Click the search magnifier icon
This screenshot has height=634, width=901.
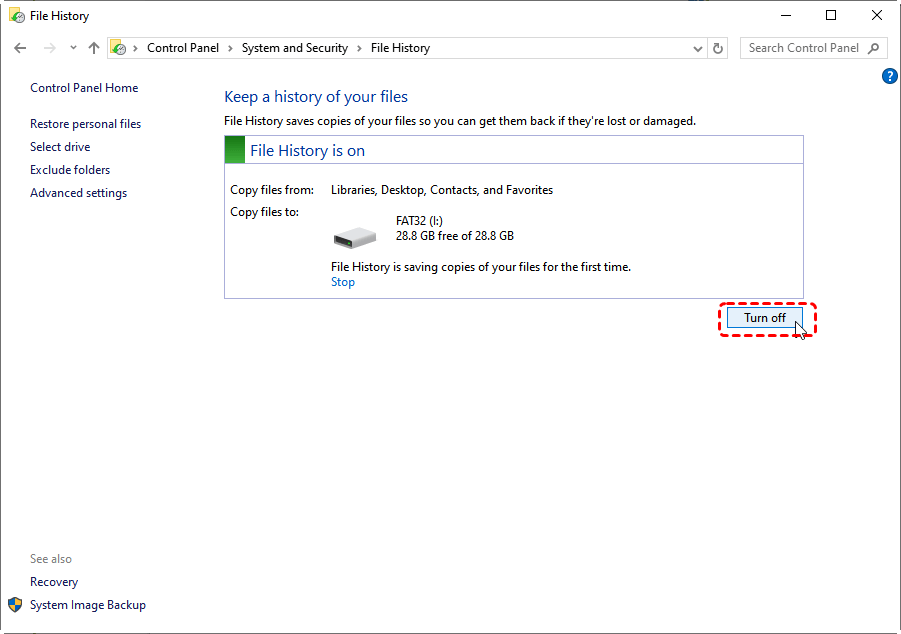(x=874, y=48)
